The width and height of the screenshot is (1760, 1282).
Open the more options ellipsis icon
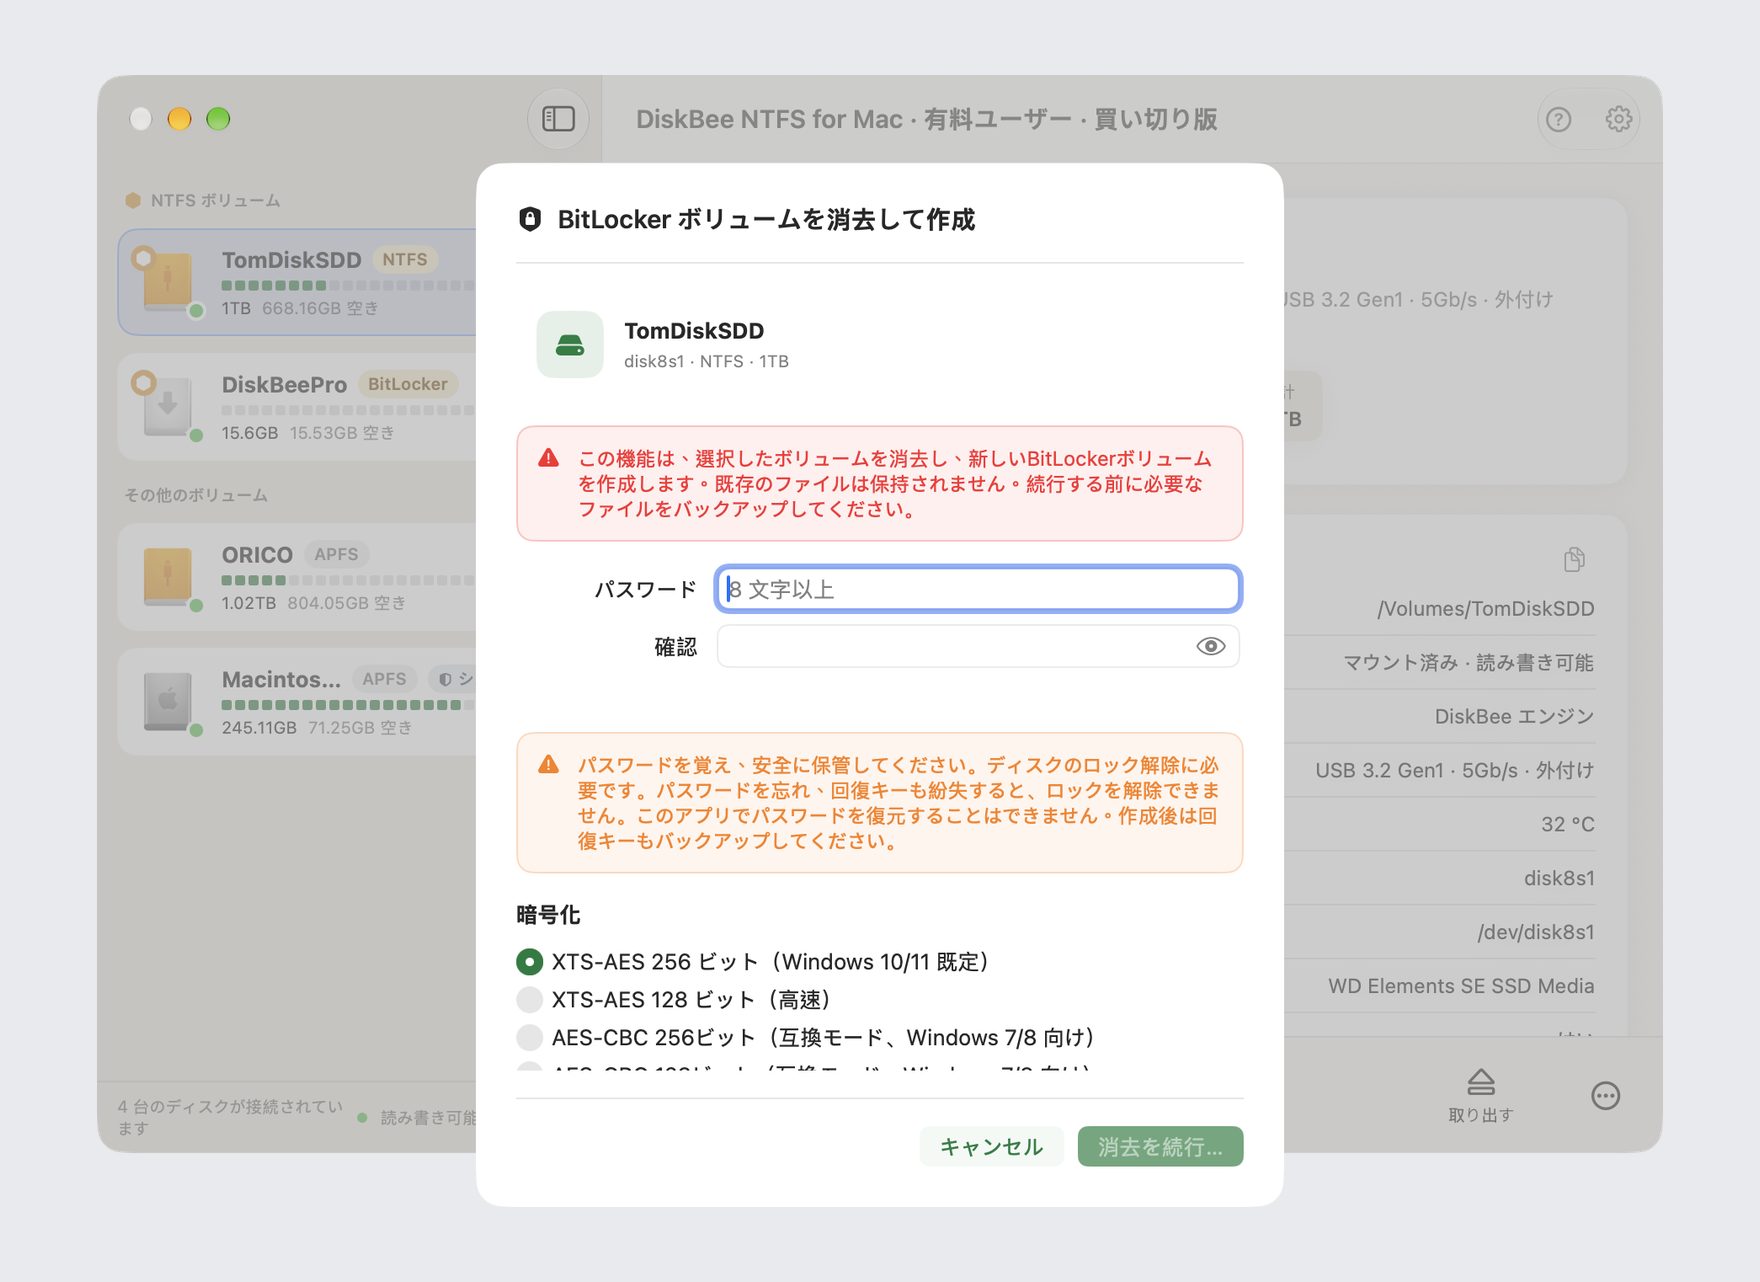click(x=1605, y=1096)
